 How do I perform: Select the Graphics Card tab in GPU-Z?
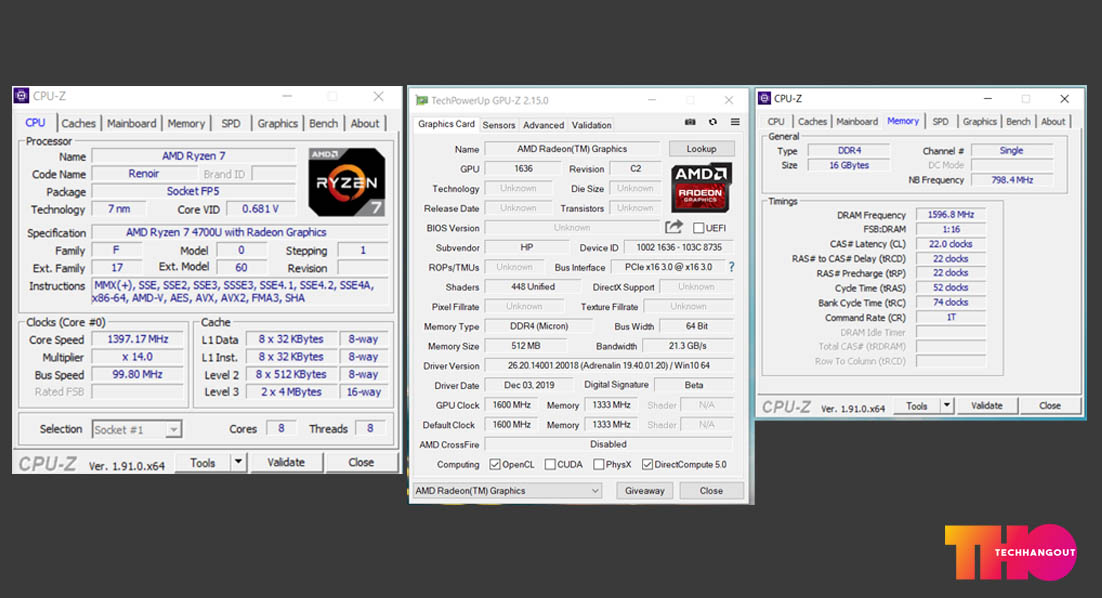[x=446, y=124]
